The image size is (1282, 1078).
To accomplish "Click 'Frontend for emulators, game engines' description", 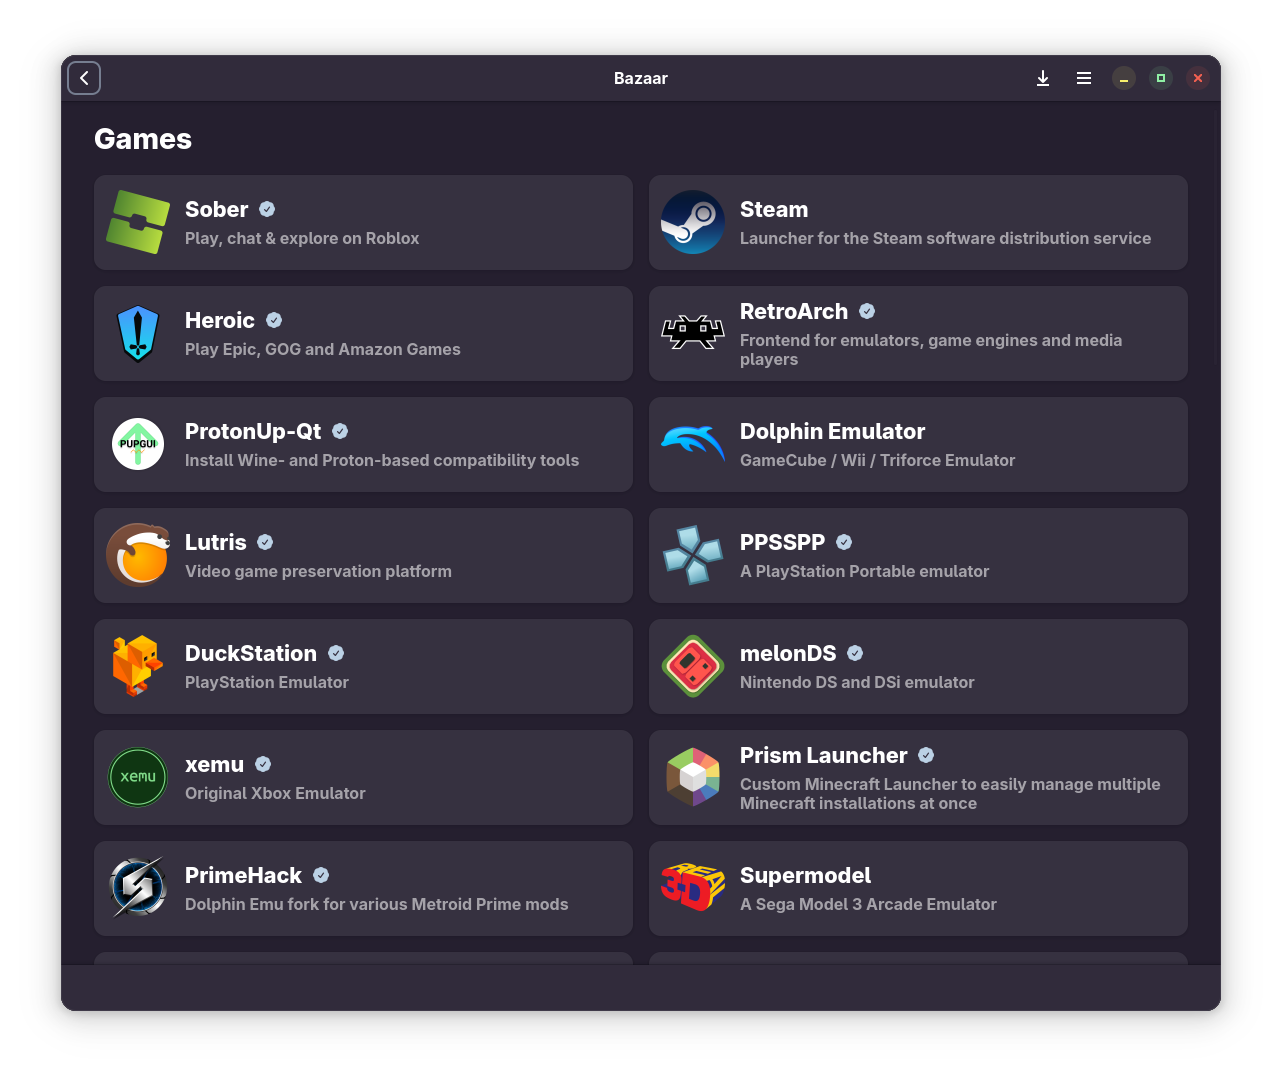I will [x=931, y=349].
